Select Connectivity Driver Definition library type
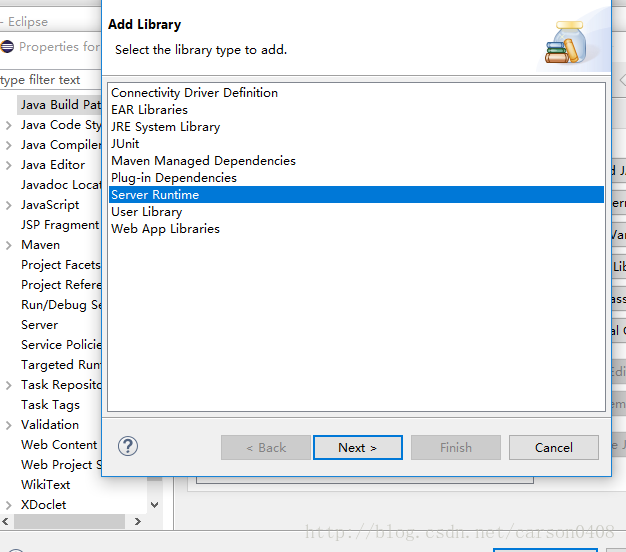Screen dimensions: 626x552 tap(356, 93)
